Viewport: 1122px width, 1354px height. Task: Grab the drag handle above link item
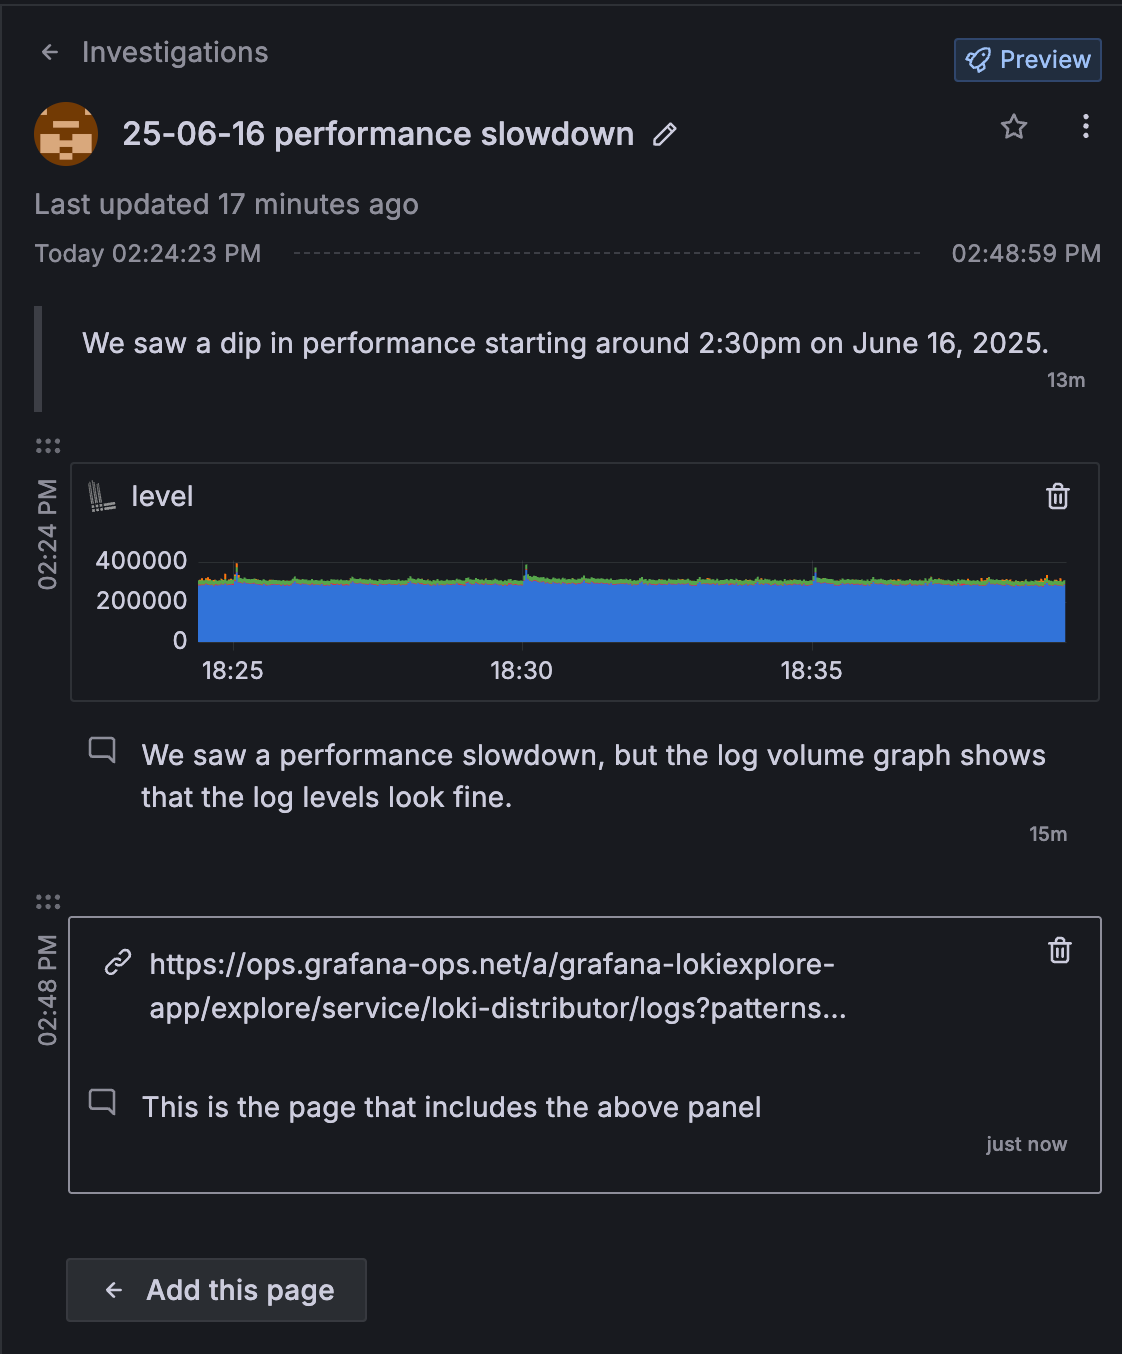(48, 901)
